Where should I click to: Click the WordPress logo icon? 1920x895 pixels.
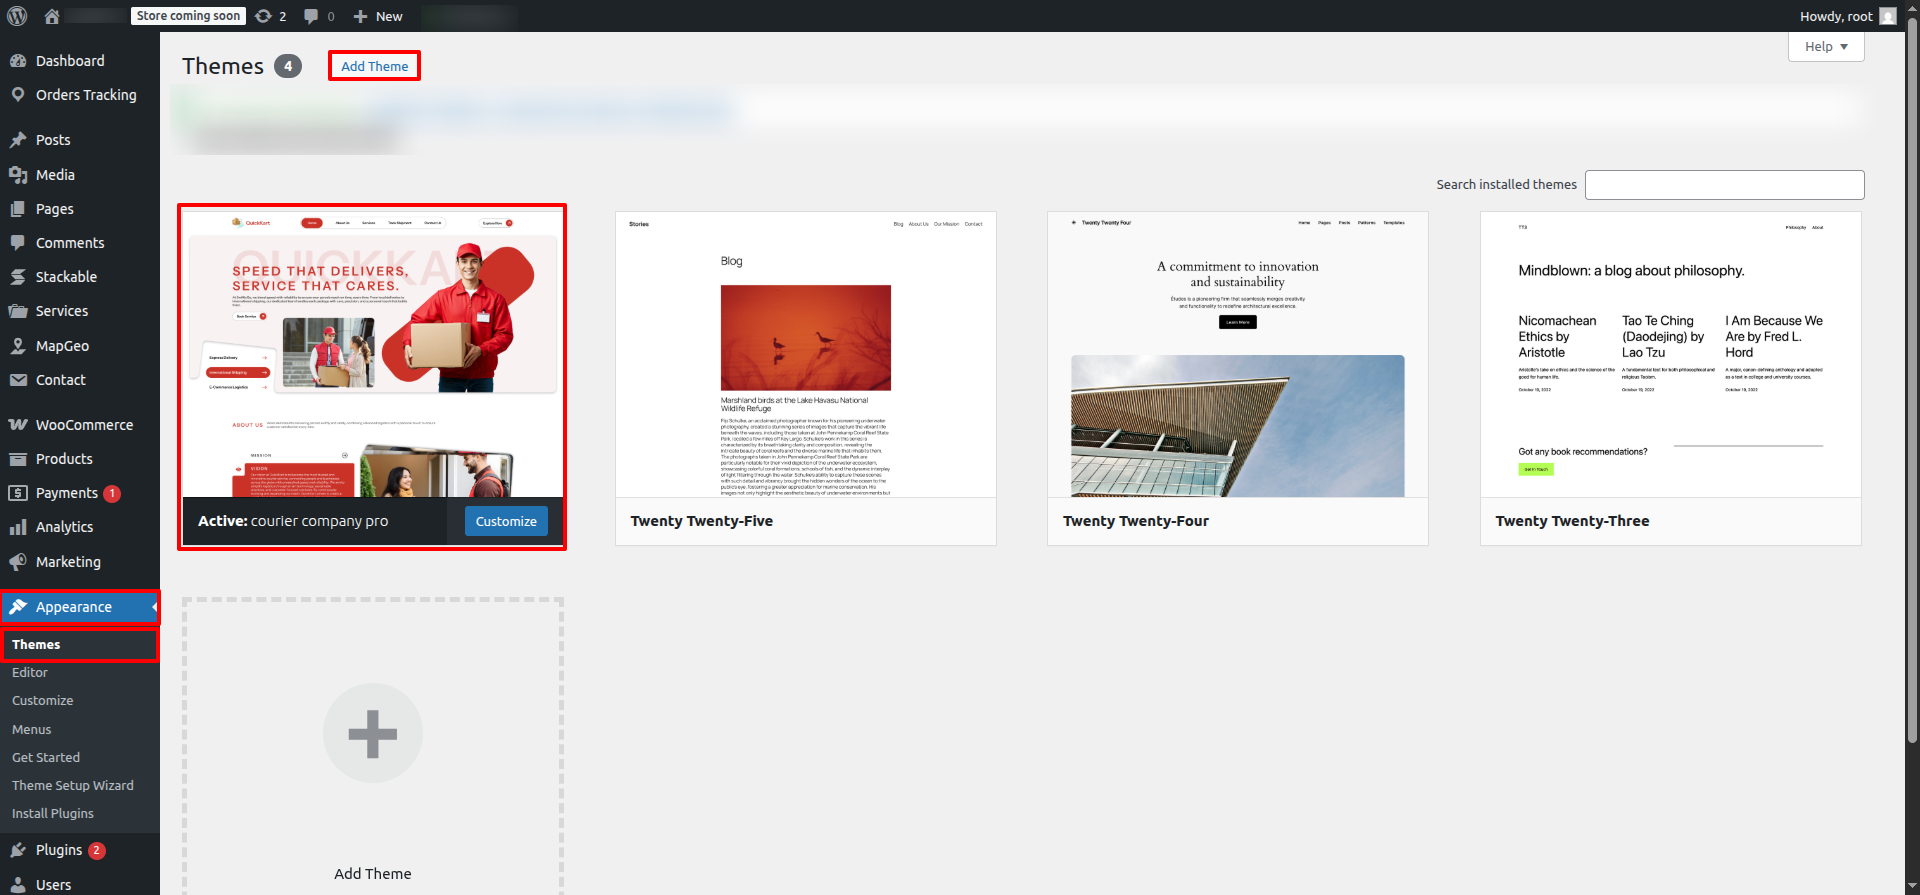click(17, 16)
